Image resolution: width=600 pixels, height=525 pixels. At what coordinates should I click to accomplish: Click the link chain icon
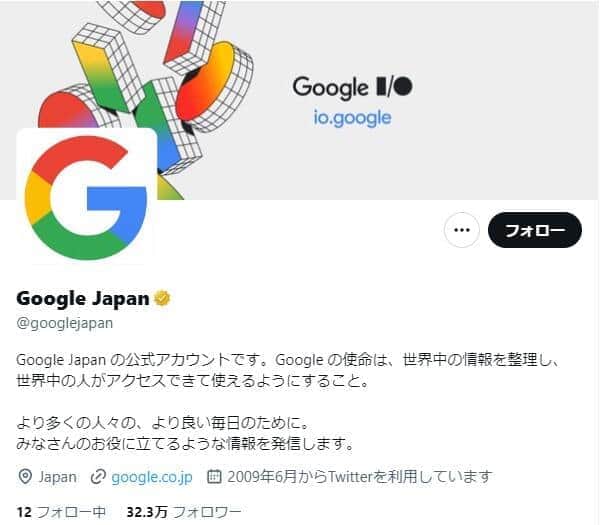coord(98,477)
